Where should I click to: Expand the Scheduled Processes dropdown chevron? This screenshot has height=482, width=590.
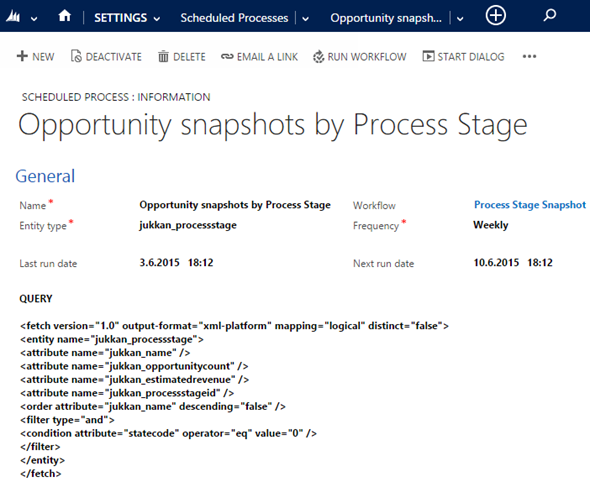coord(306,18)
